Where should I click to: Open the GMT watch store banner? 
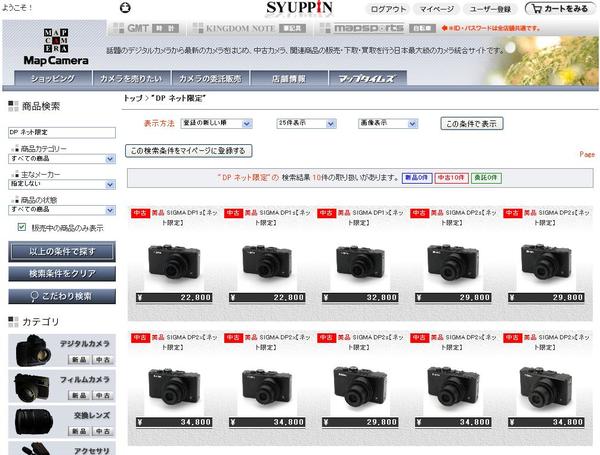[146, 28]
